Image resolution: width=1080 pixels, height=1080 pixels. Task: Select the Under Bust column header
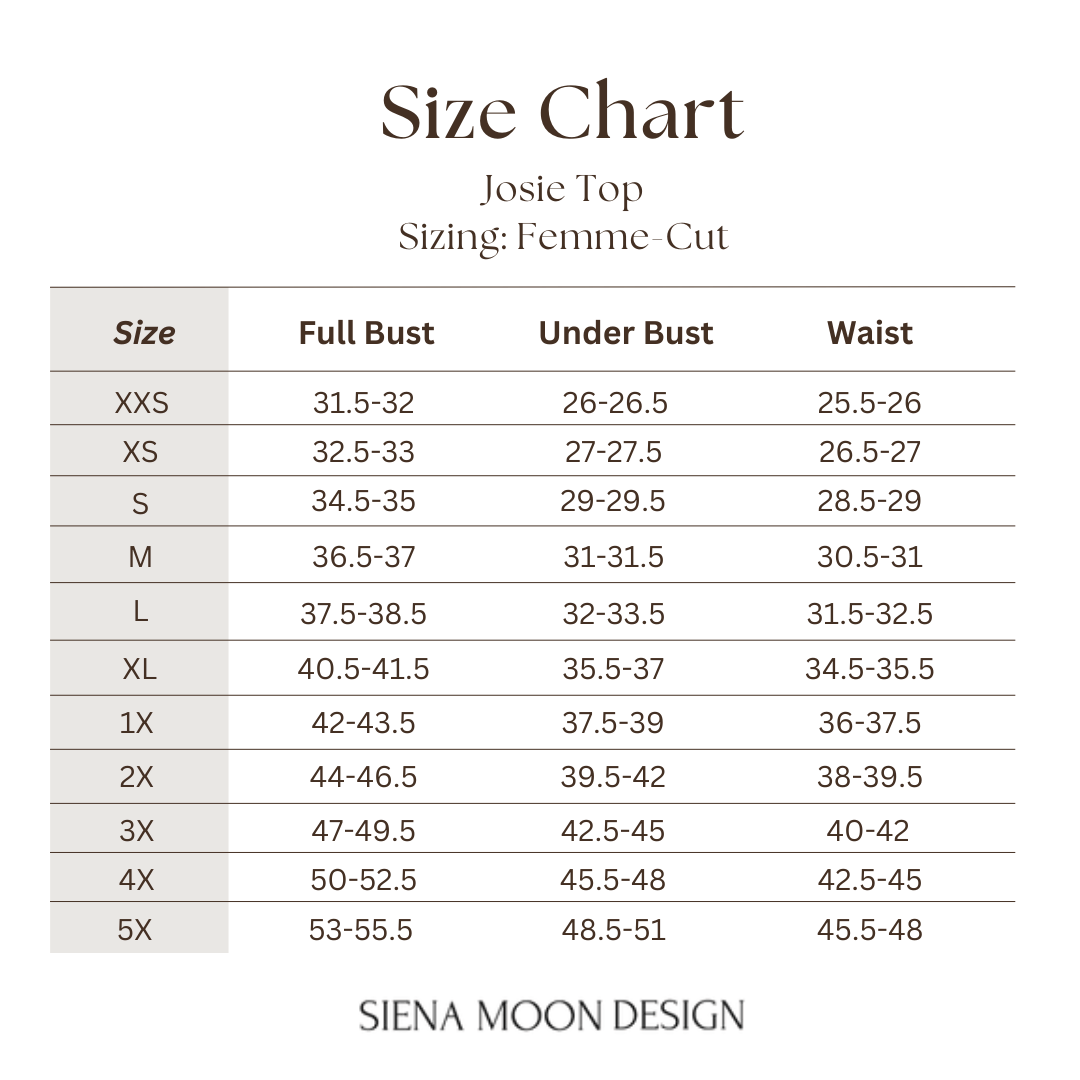626,333
